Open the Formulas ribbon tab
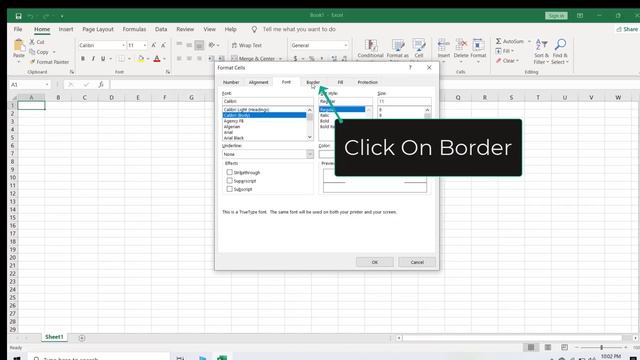This screenshot has height=360, width=640. (134, 29)
